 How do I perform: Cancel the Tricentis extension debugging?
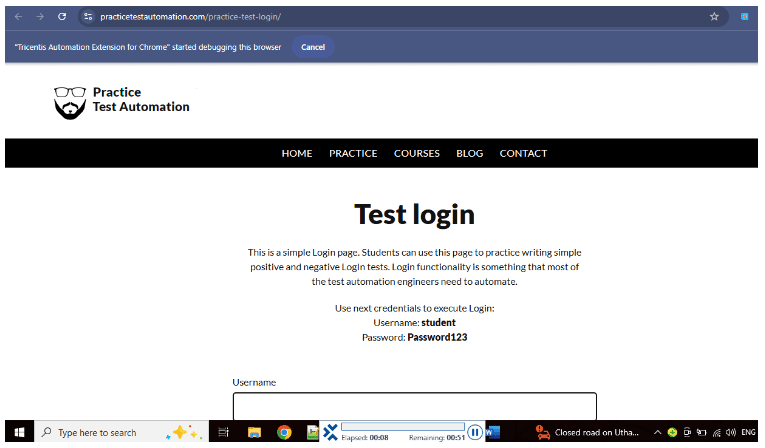pyautogui.click(x=313, y=47)
